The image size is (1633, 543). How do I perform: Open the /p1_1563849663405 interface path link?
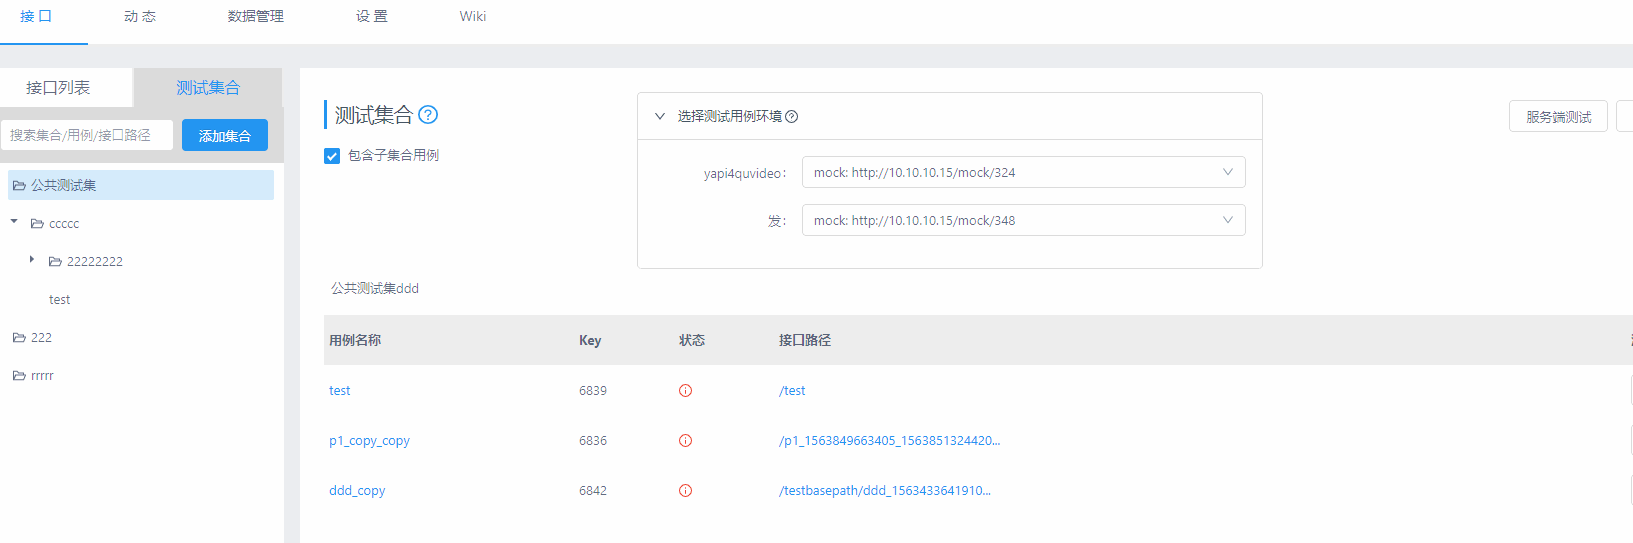[889, 441]
